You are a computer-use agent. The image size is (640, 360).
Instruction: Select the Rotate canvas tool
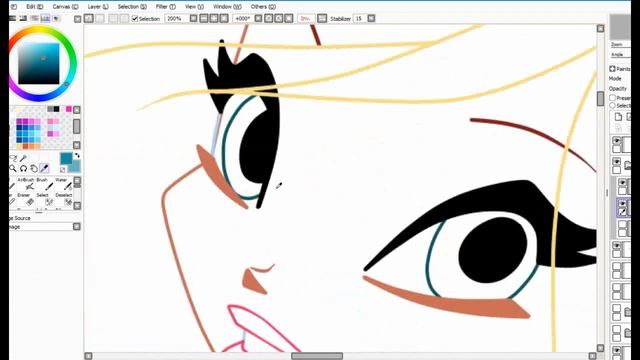24,168
